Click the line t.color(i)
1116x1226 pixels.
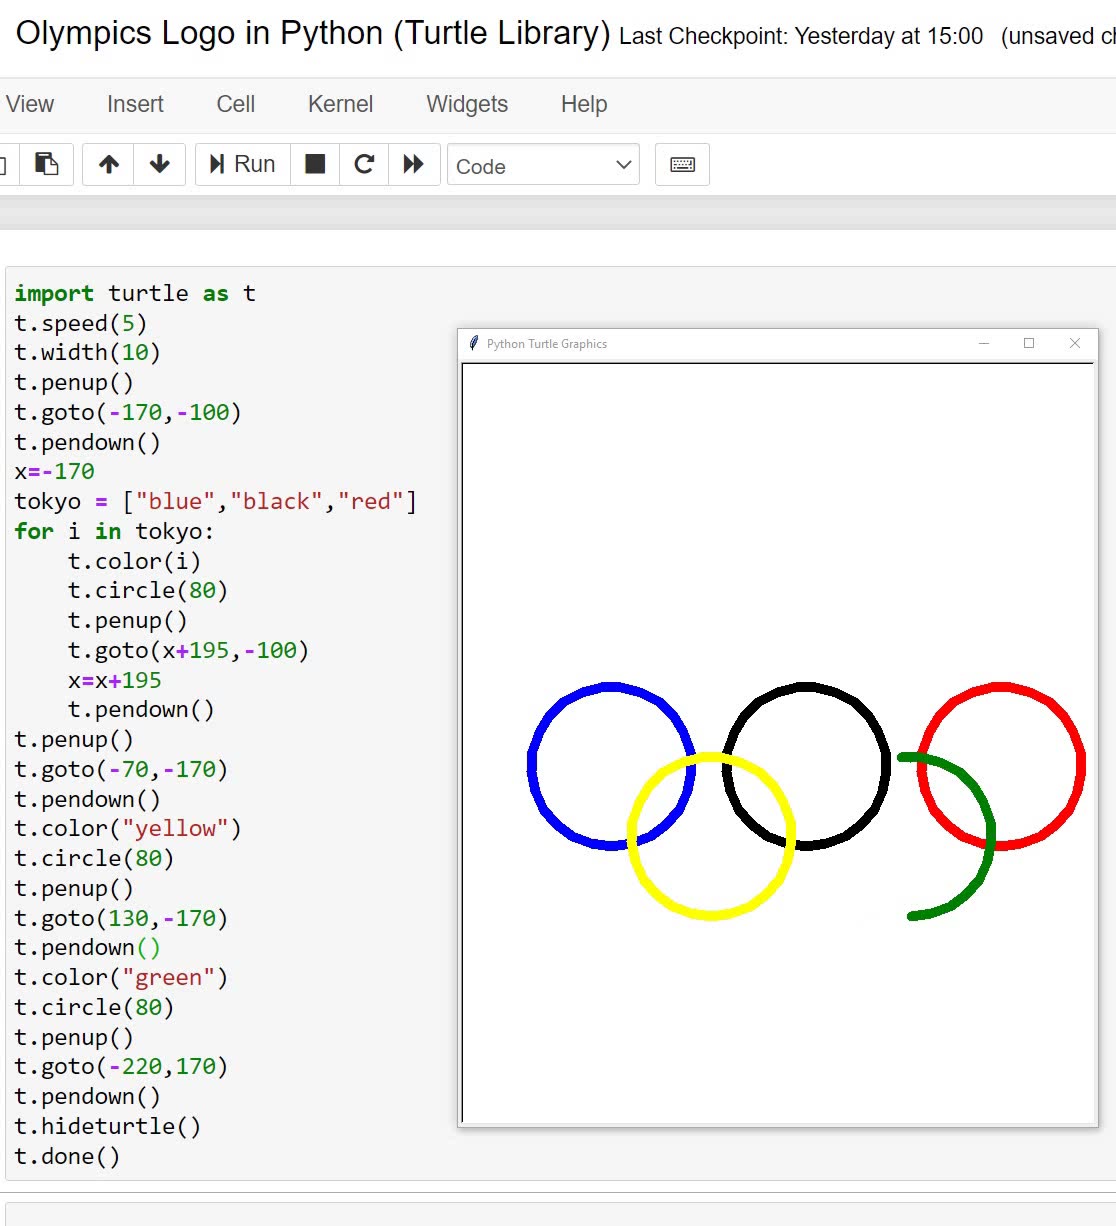click(134, 561)
